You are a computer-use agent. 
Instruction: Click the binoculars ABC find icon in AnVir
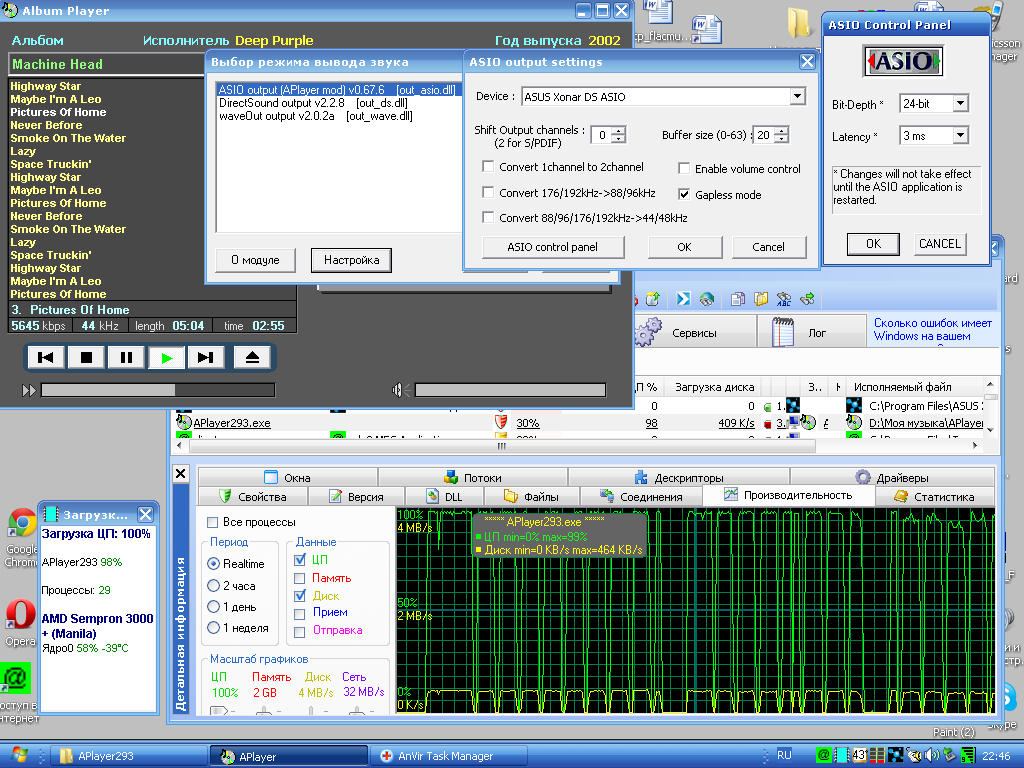(784, 299)
